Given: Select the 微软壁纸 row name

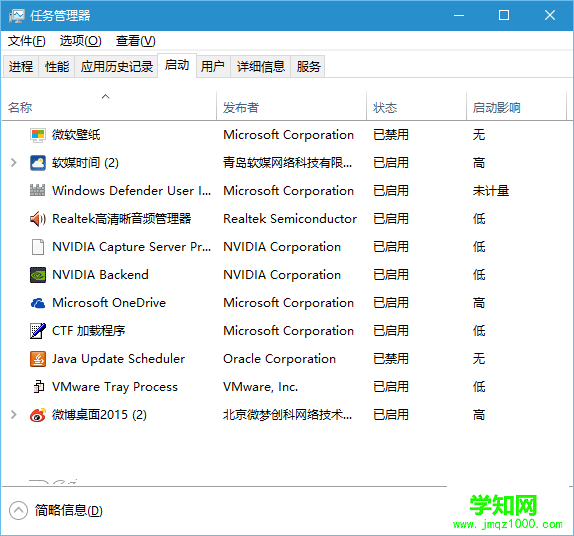Looking at the screenshot, I should pyautogui.click(x=76, y=135).
